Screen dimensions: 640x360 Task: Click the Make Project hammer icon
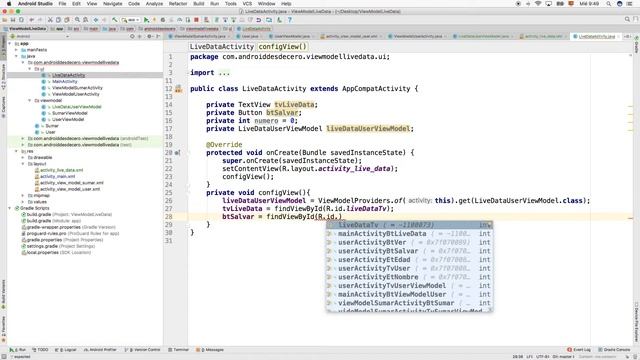(x=115, y=20)
